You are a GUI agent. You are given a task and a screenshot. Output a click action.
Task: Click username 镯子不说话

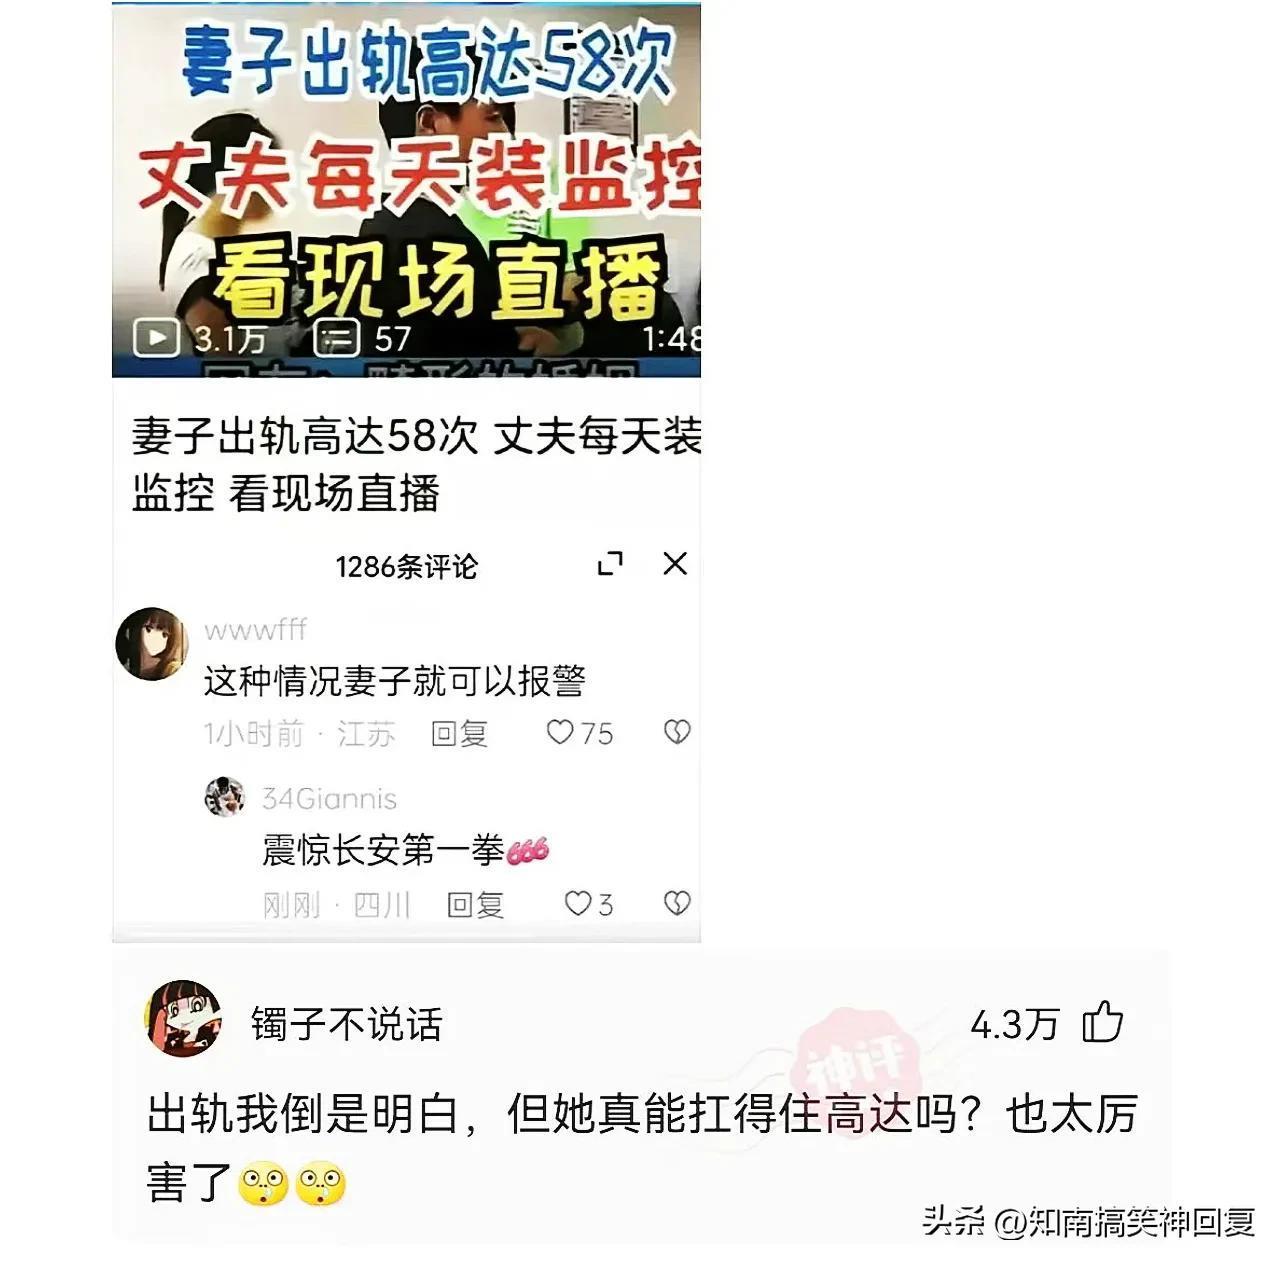click(x=346, y=1024)
